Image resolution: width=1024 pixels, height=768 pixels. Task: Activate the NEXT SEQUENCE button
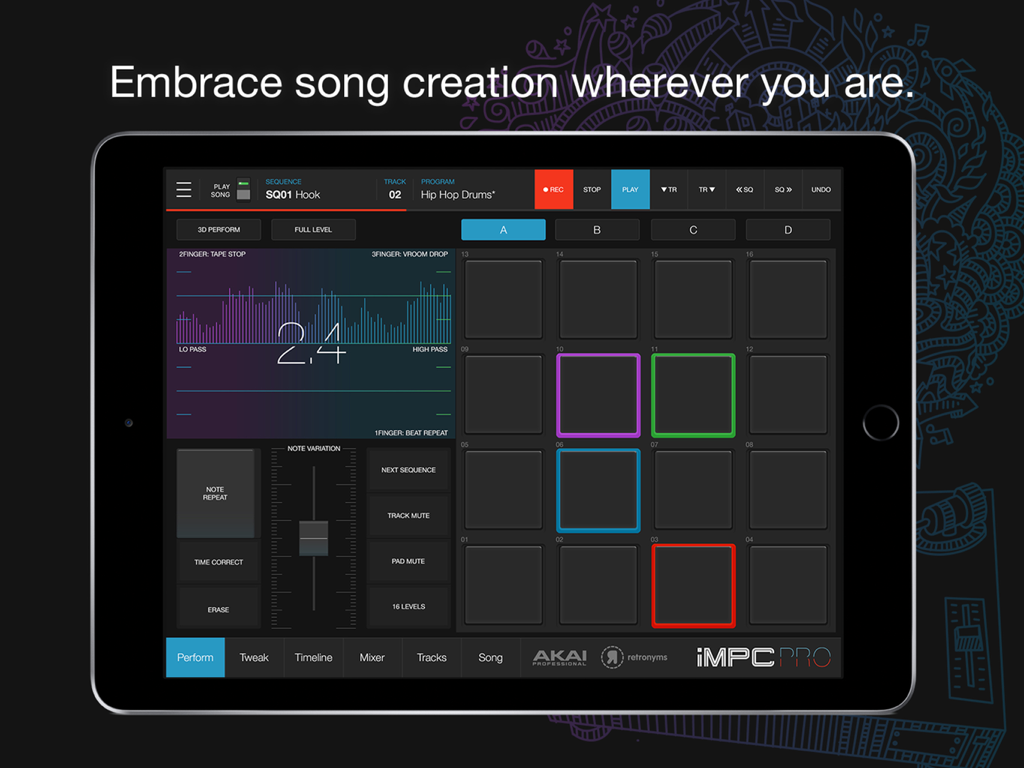[408, 469]
